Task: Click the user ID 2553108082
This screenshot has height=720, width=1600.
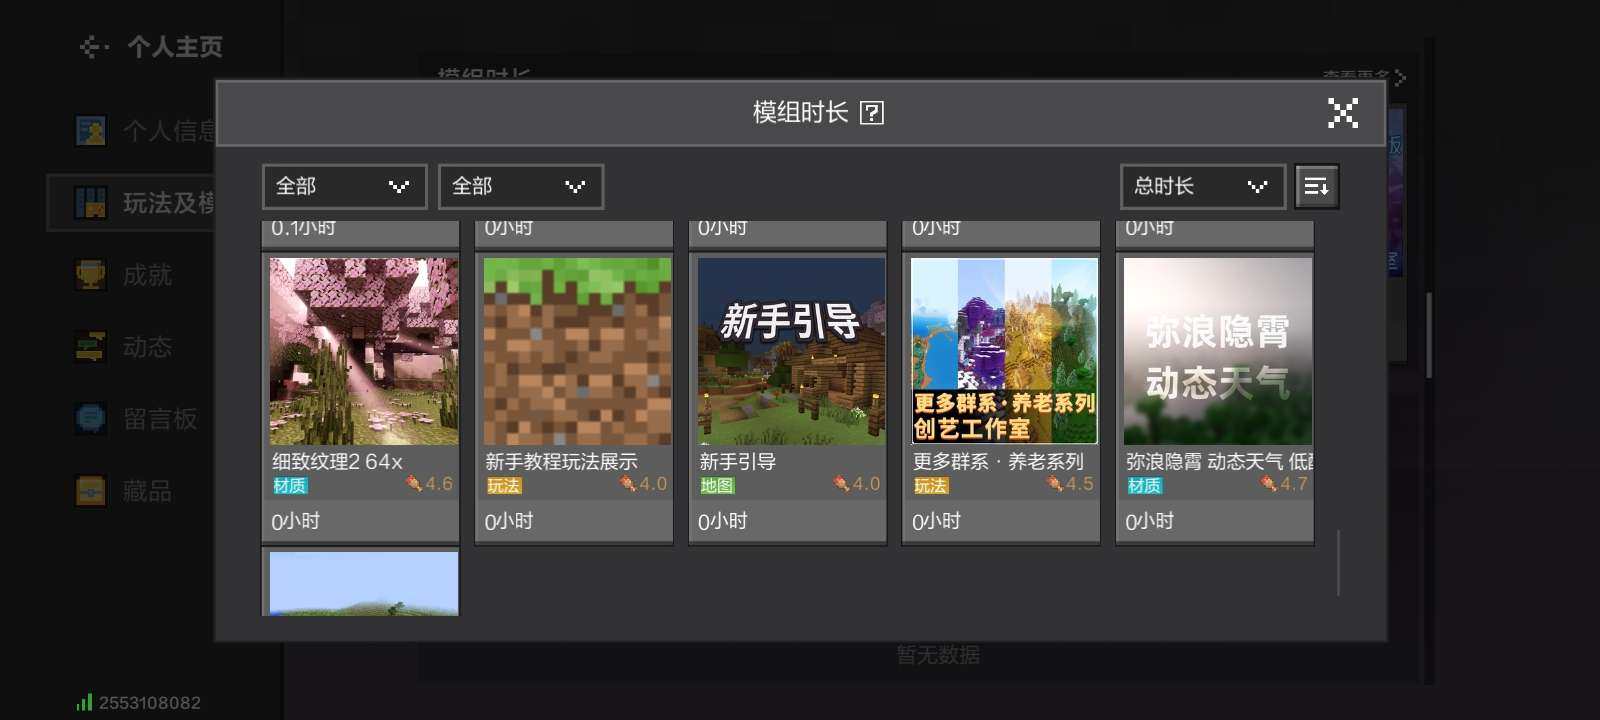Action: pos(150,703)
